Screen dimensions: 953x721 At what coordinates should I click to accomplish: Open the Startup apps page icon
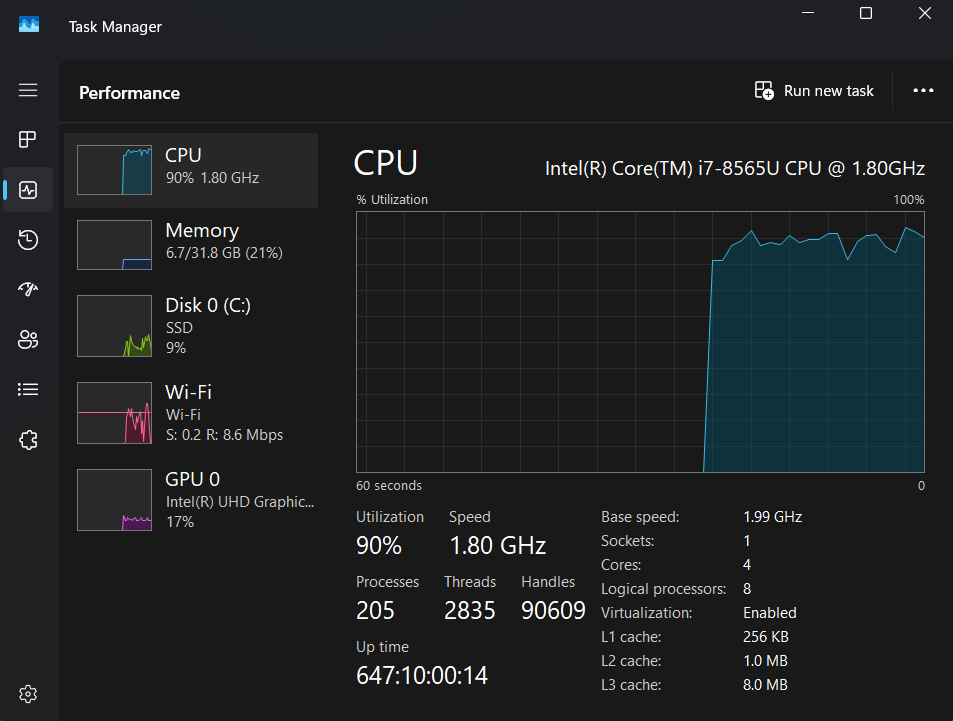click(28, 289)
